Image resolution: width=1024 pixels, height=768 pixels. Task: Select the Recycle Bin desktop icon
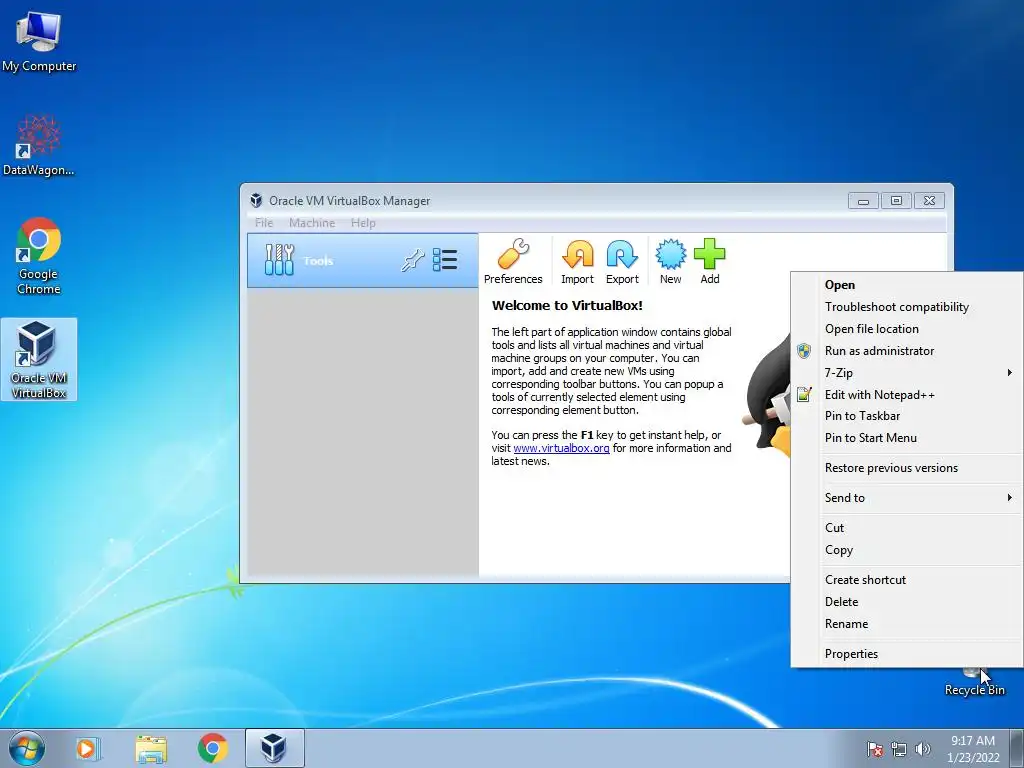(x=974, y=682)
